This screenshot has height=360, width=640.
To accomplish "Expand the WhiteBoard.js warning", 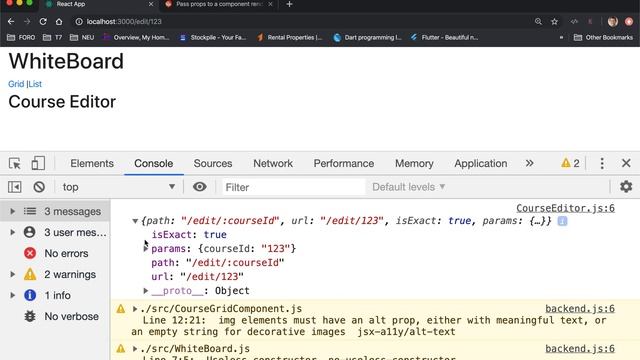I will click(x=135, y=349).
